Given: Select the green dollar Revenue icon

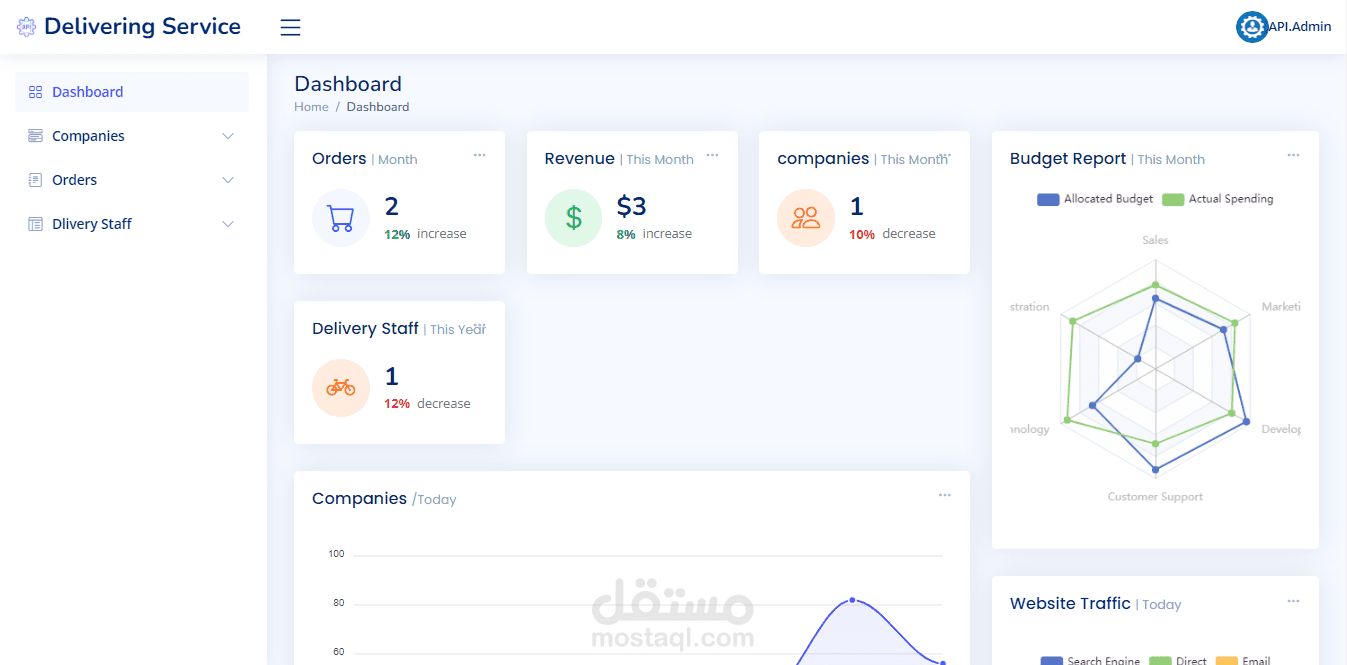Looking at the screenshot, I should tap(573, 218).
